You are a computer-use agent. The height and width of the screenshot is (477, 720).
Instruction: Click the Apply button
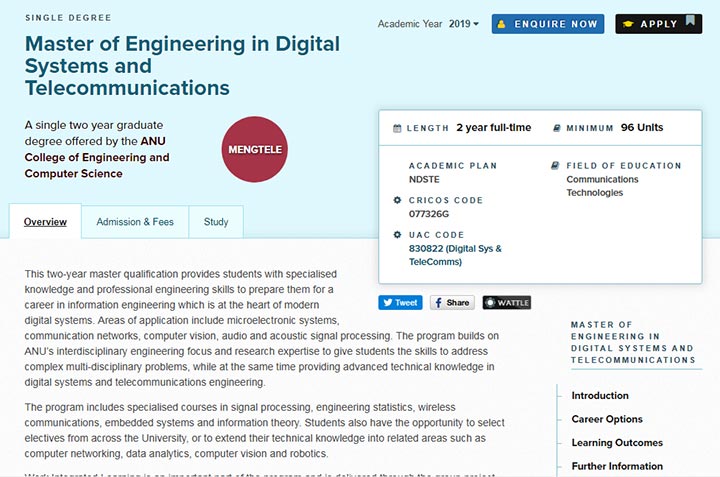[658, 24]
